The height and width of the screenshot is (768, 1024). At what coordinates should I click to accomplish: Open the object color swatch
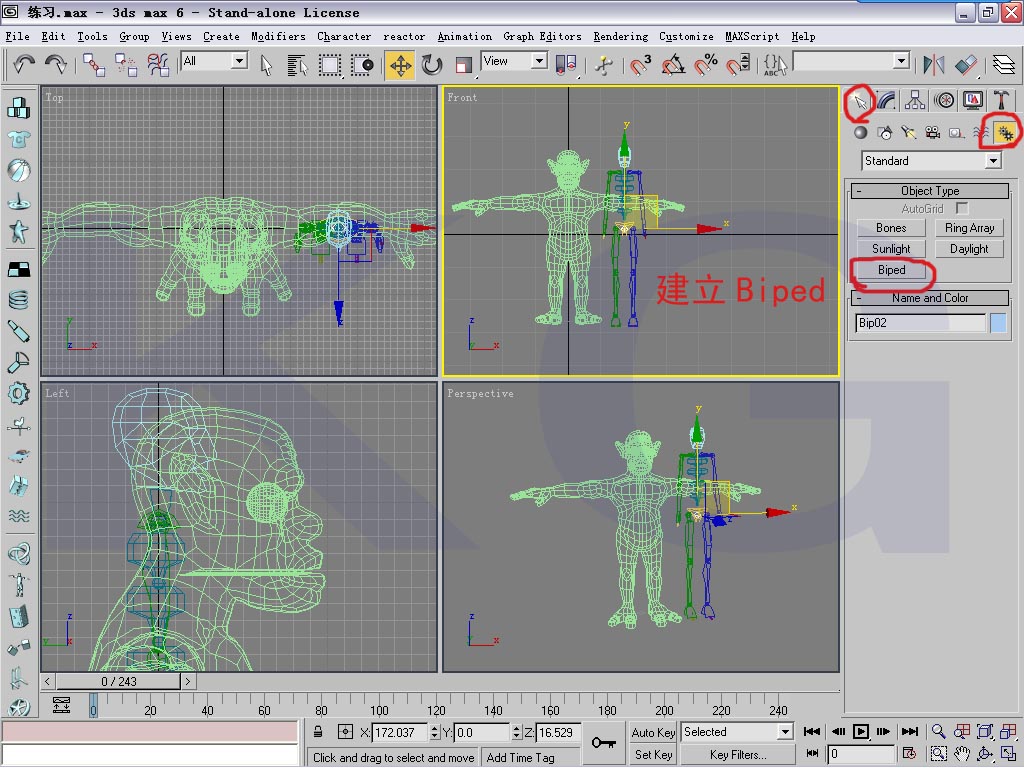click(999, 323)
